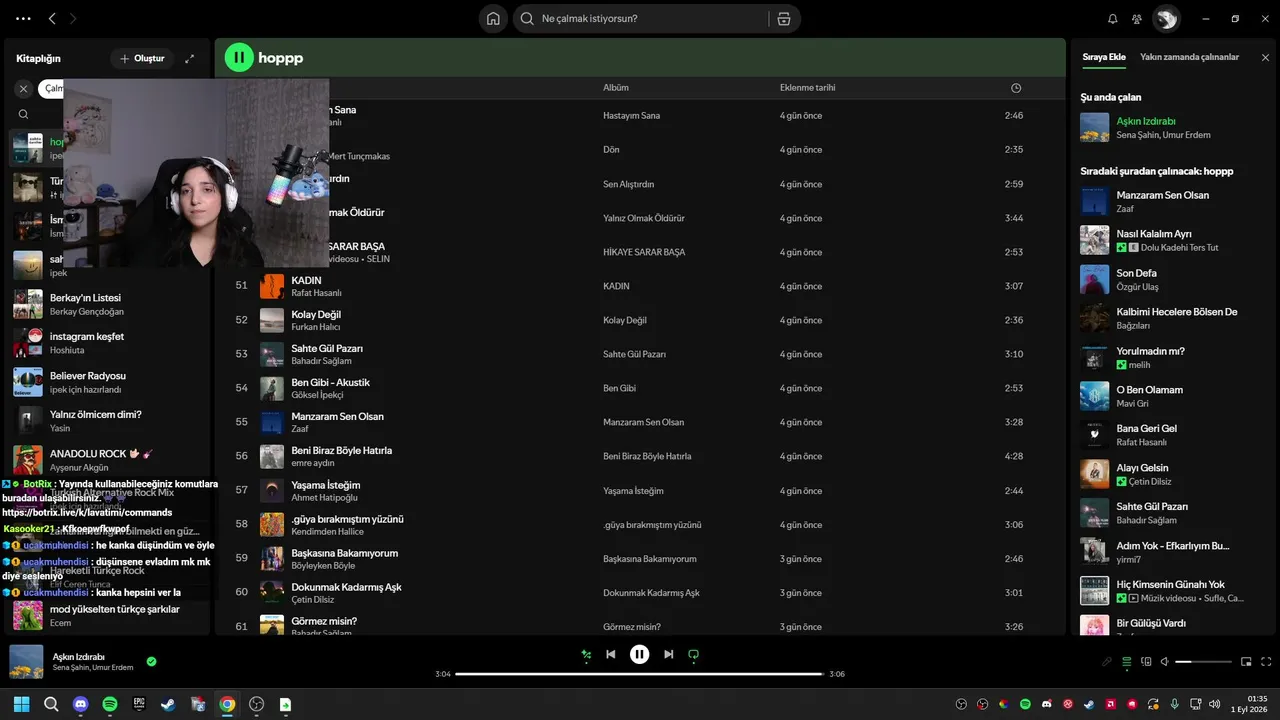The width and height of the screenshot is (1280, 720).
Task: Clear the library filter with X
Action: point(24,89)
